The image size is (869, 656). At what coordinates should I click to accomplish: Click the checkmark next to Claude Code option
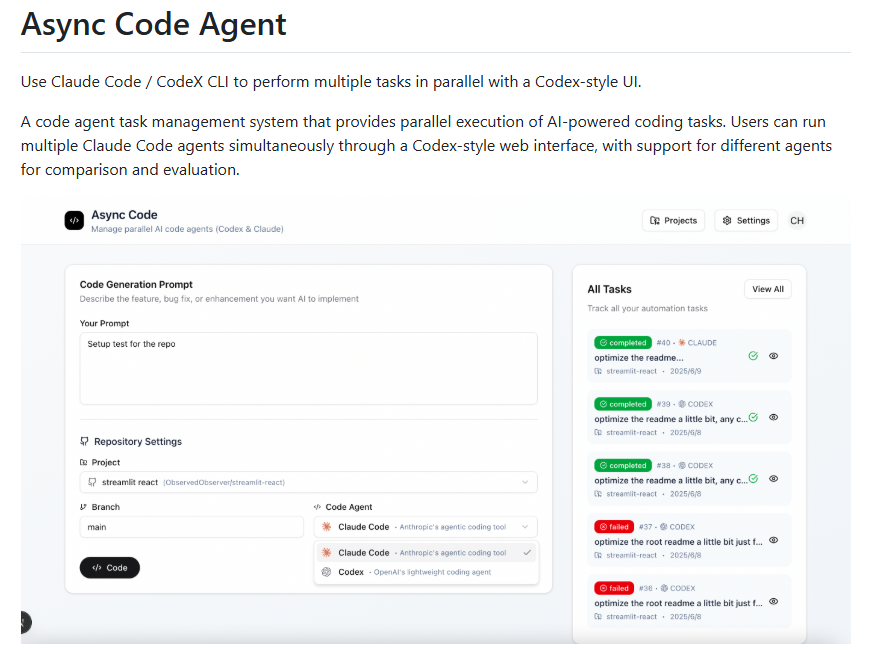tap(526, 552)
